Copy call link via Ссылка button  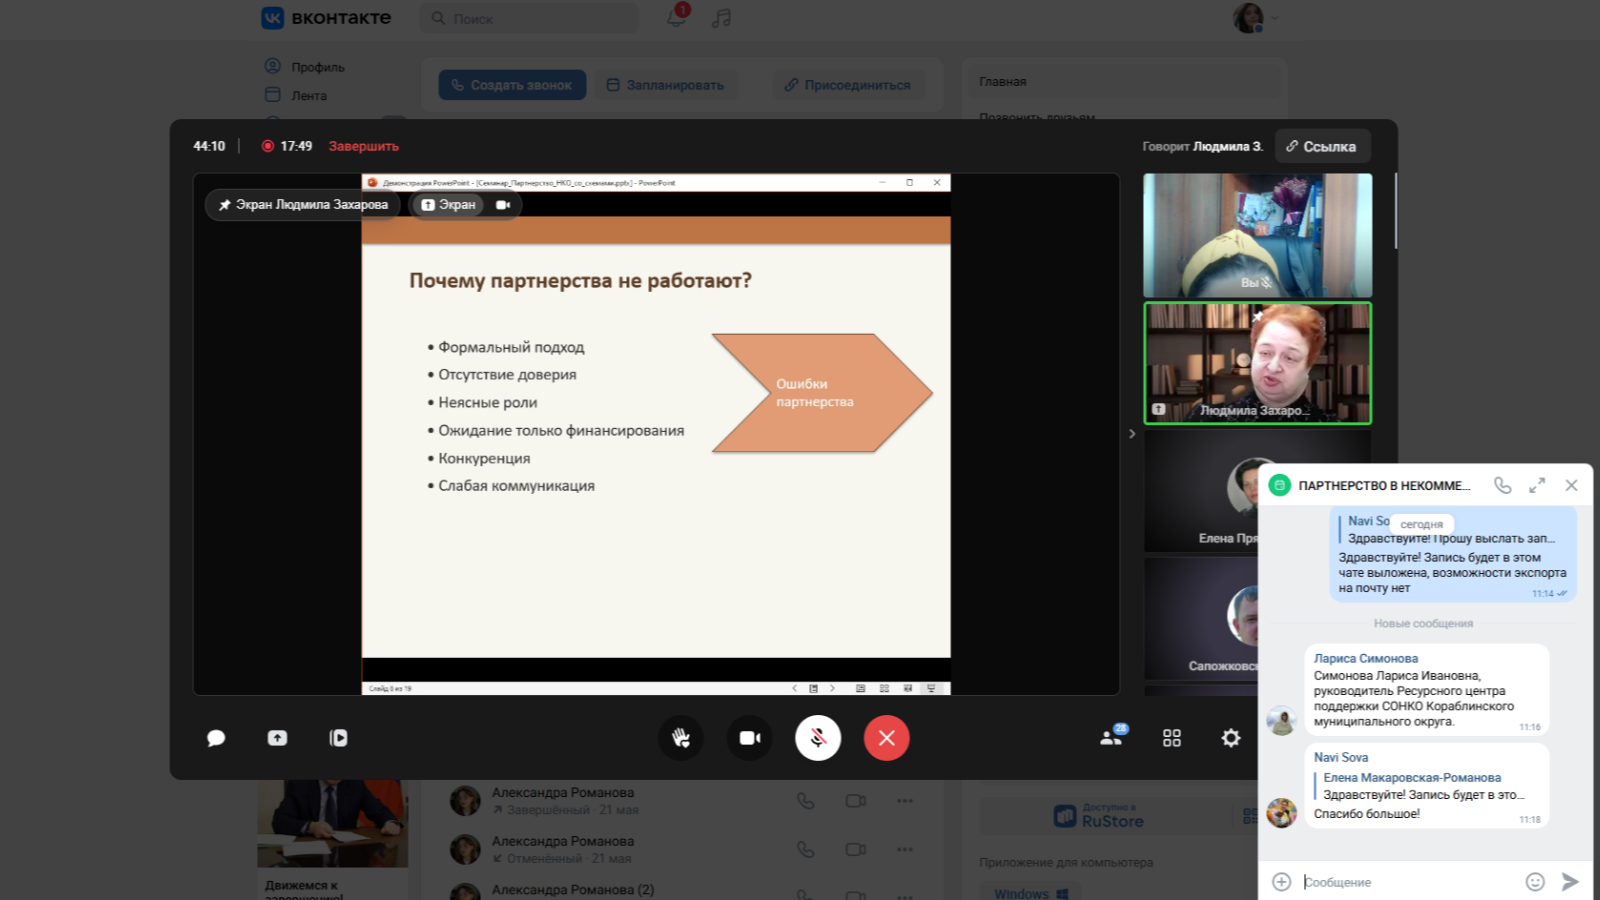pos(1322,146)
